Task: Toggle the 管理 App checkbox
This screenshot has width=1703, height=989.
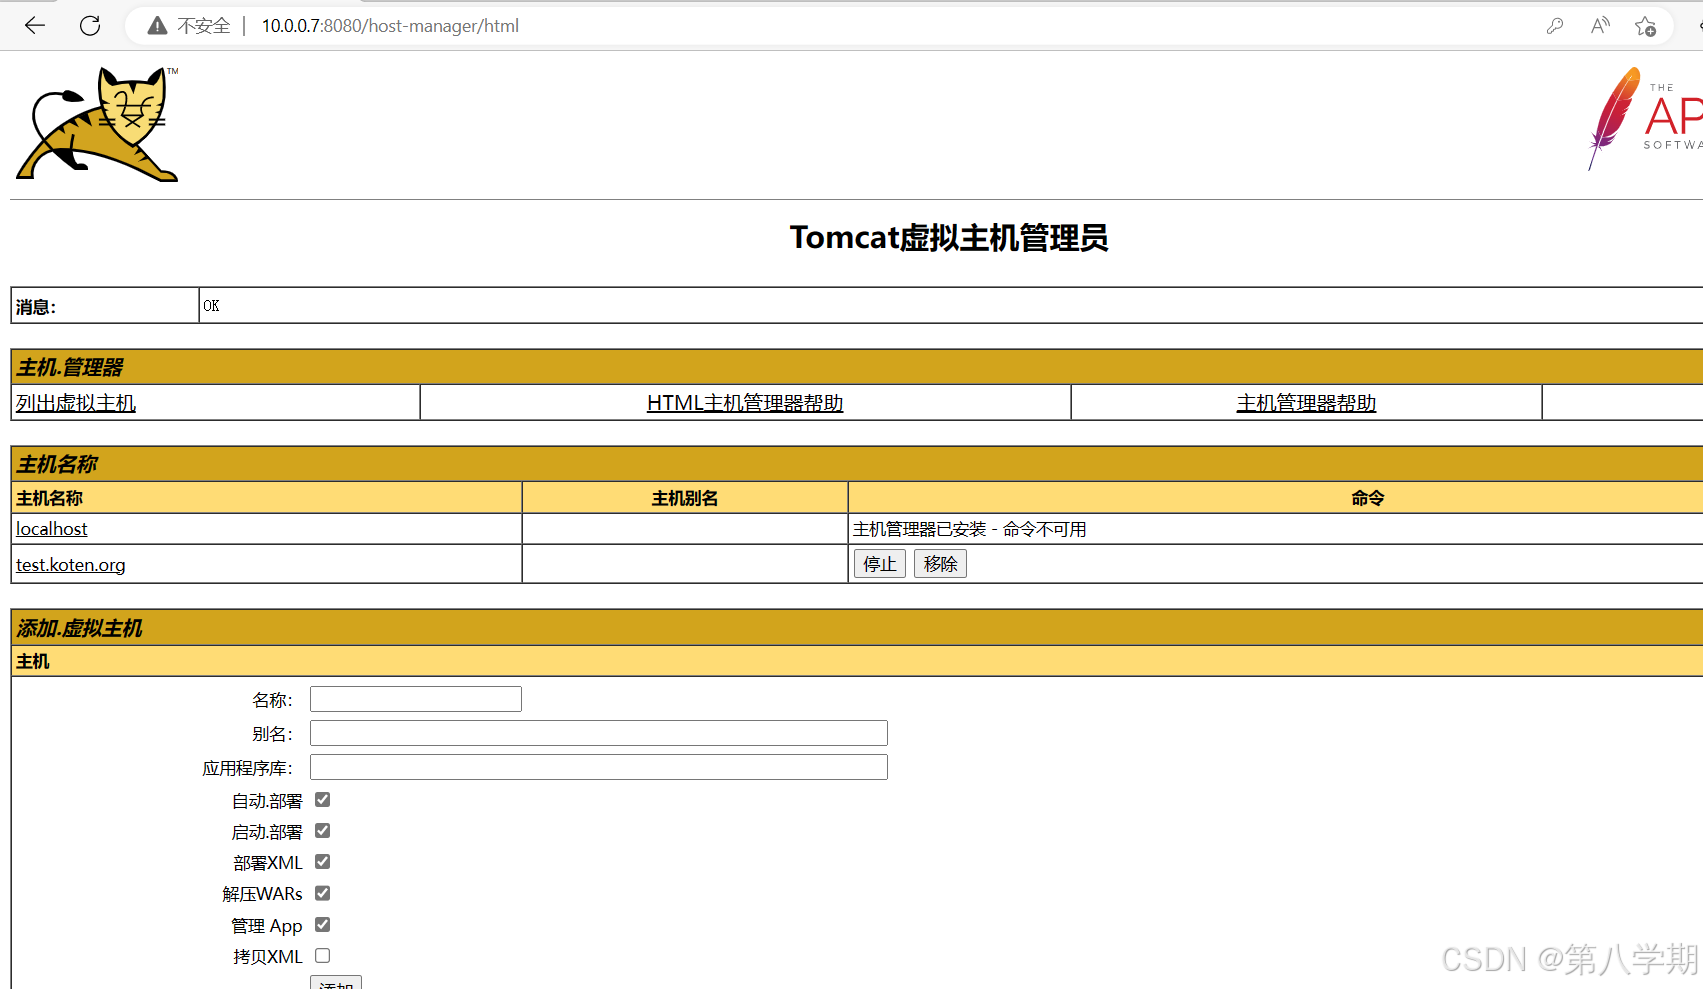Action: pyautogui.click(x=323, y=925)
